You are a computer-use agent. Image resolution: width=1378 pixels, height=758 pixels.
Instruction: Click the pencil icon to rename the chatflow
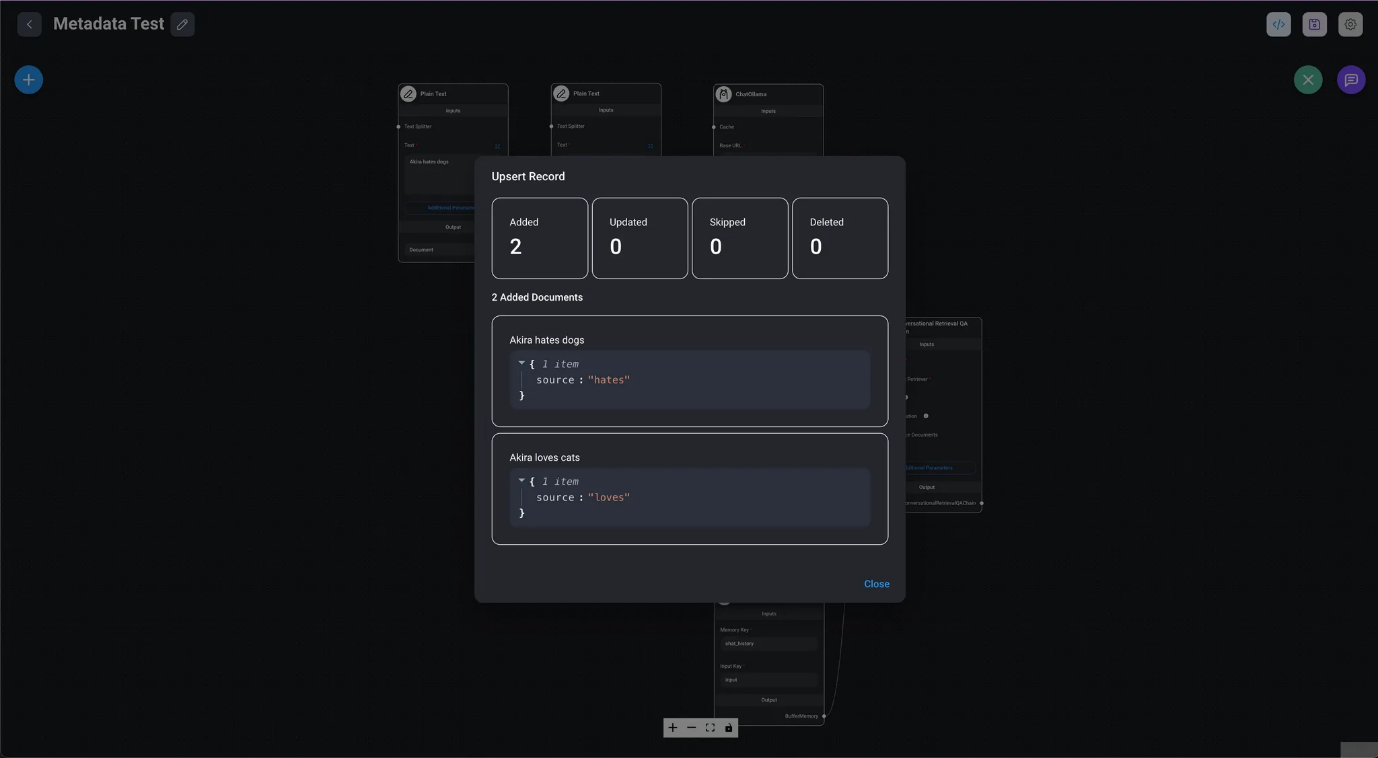coord(182,24)
